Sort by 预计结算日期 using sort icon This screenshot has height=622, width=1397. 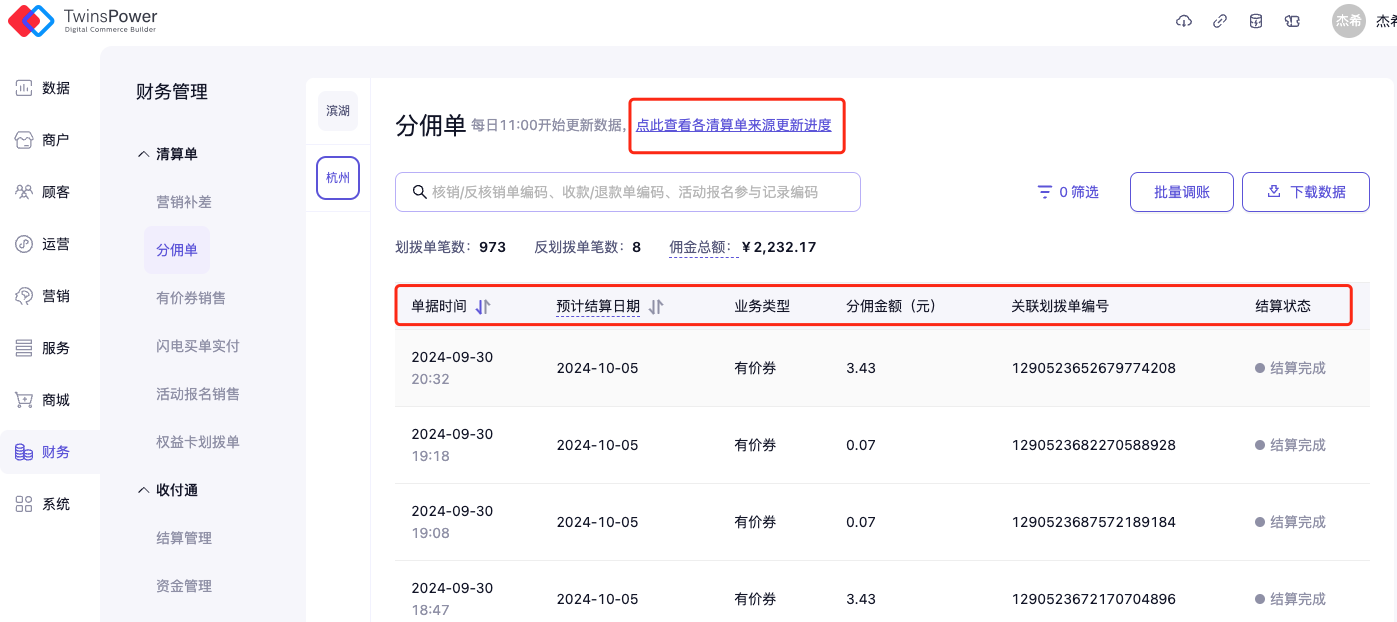(x=656, y=307)
